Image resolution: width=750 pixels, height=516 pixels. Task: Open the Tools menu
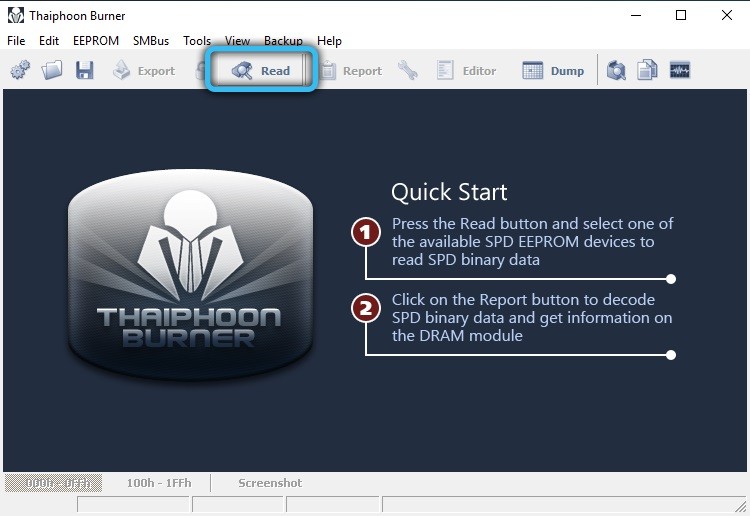point(197,41)
